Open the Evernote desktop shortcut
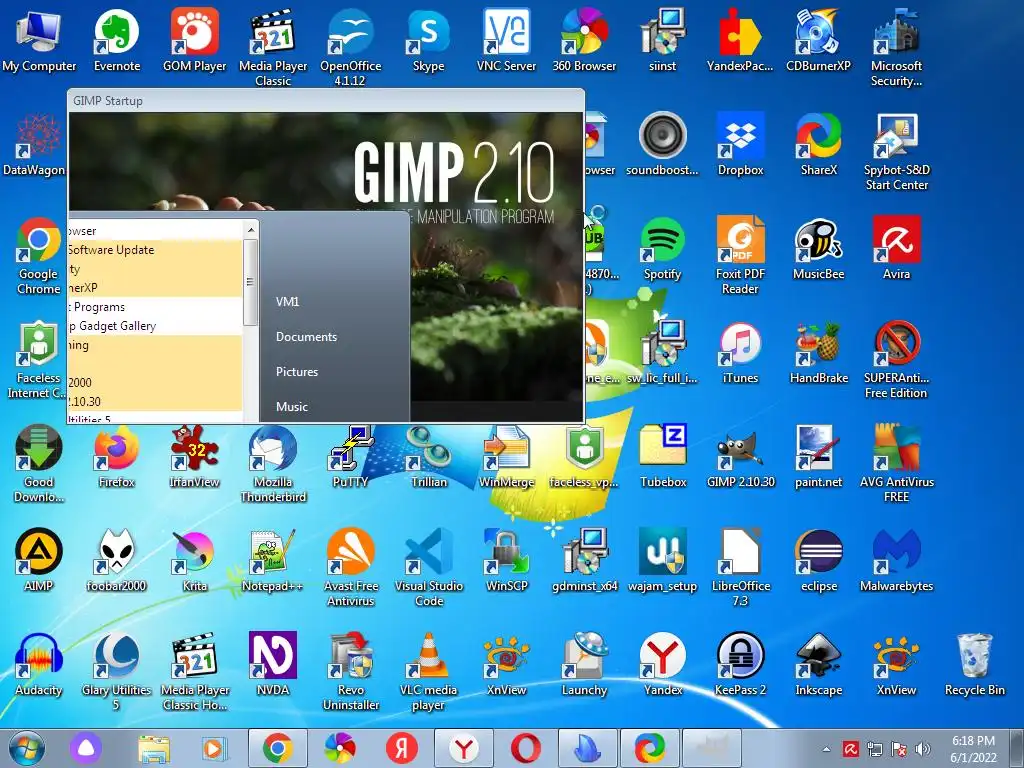This screenshot has height=768, width=1024. tap(117, 40)
